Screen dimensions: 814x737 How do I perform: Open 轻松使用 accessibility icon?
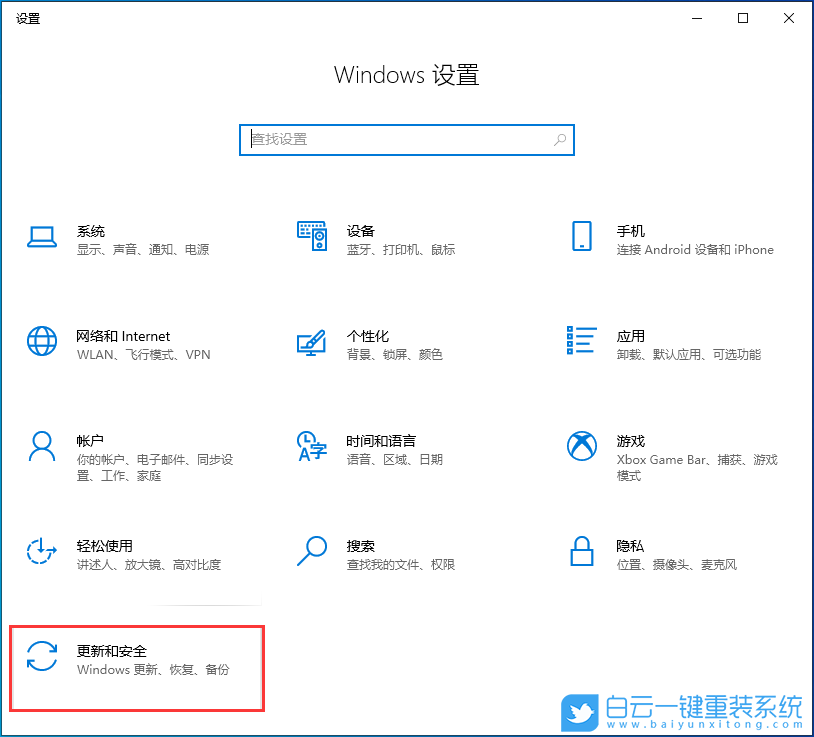point(41,552)
